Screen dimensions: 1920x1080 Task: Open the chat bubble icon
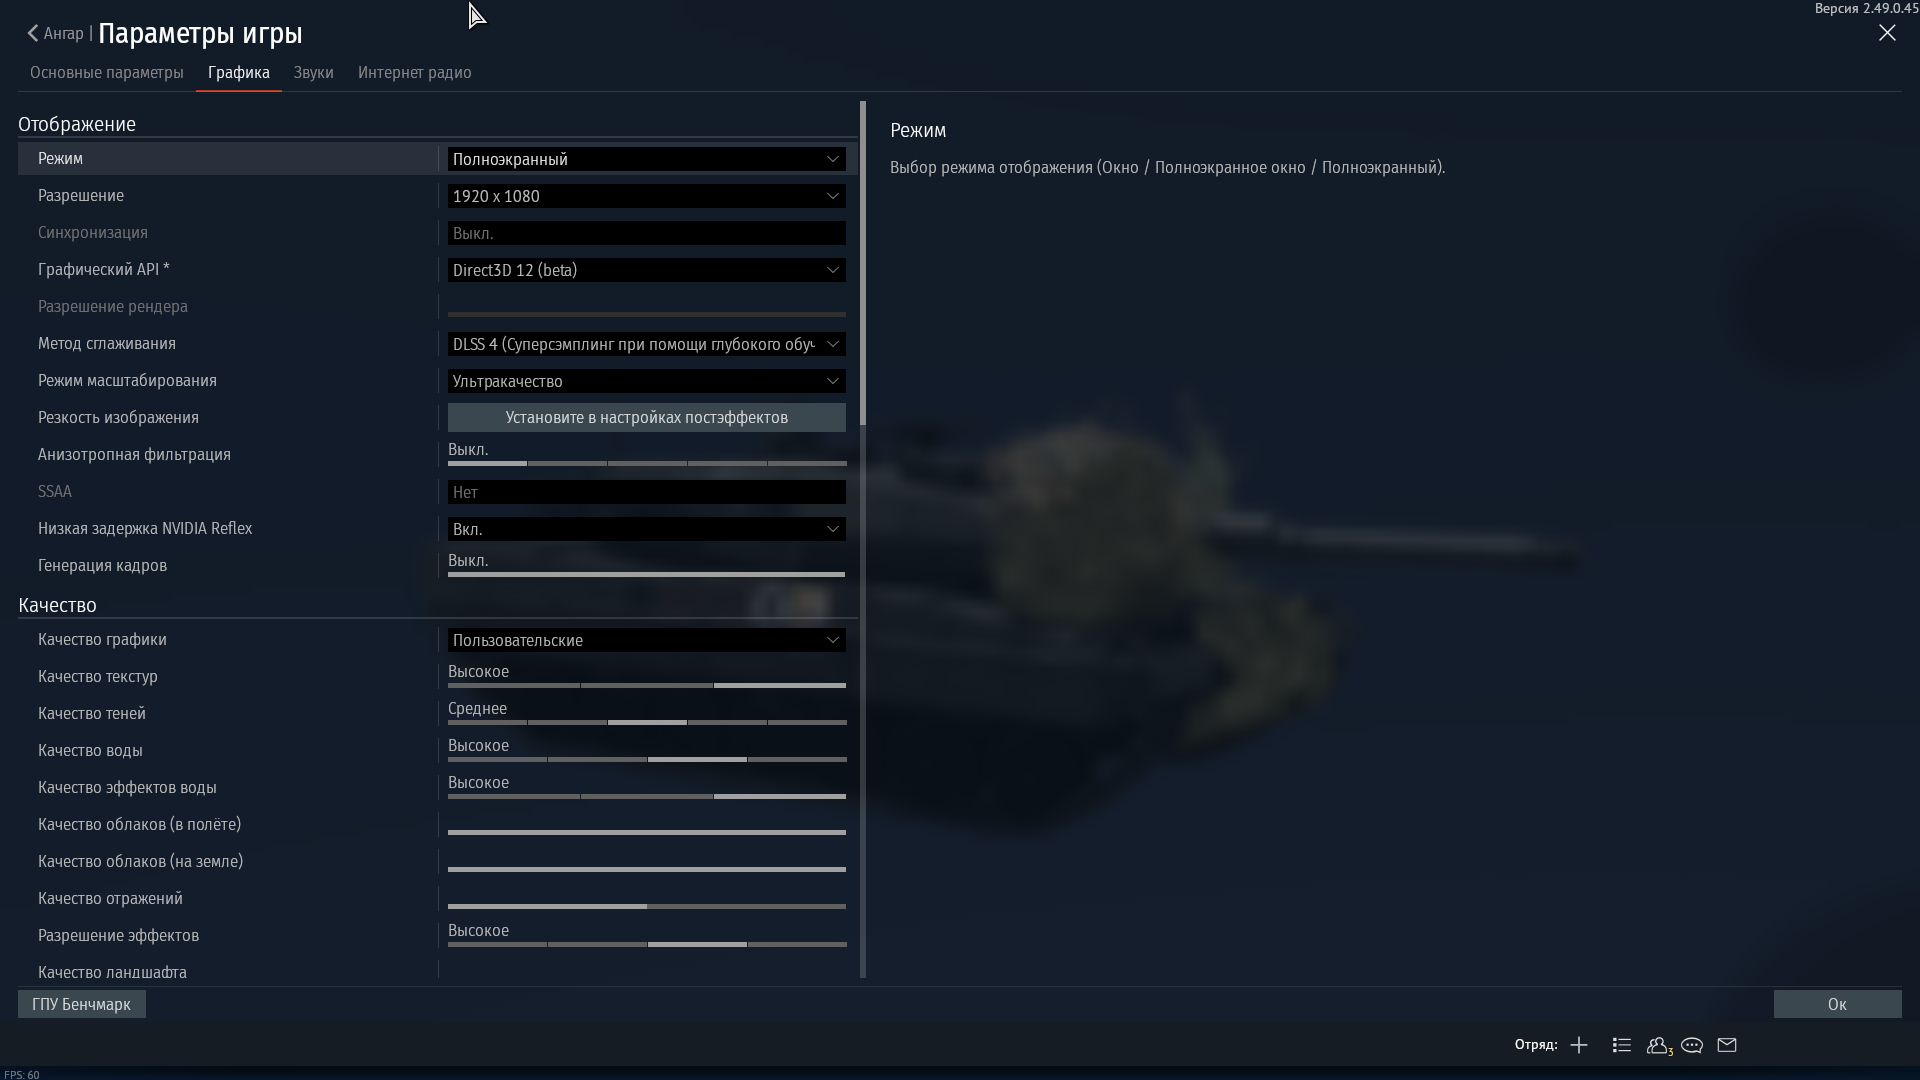(x=1692, y=1045)
